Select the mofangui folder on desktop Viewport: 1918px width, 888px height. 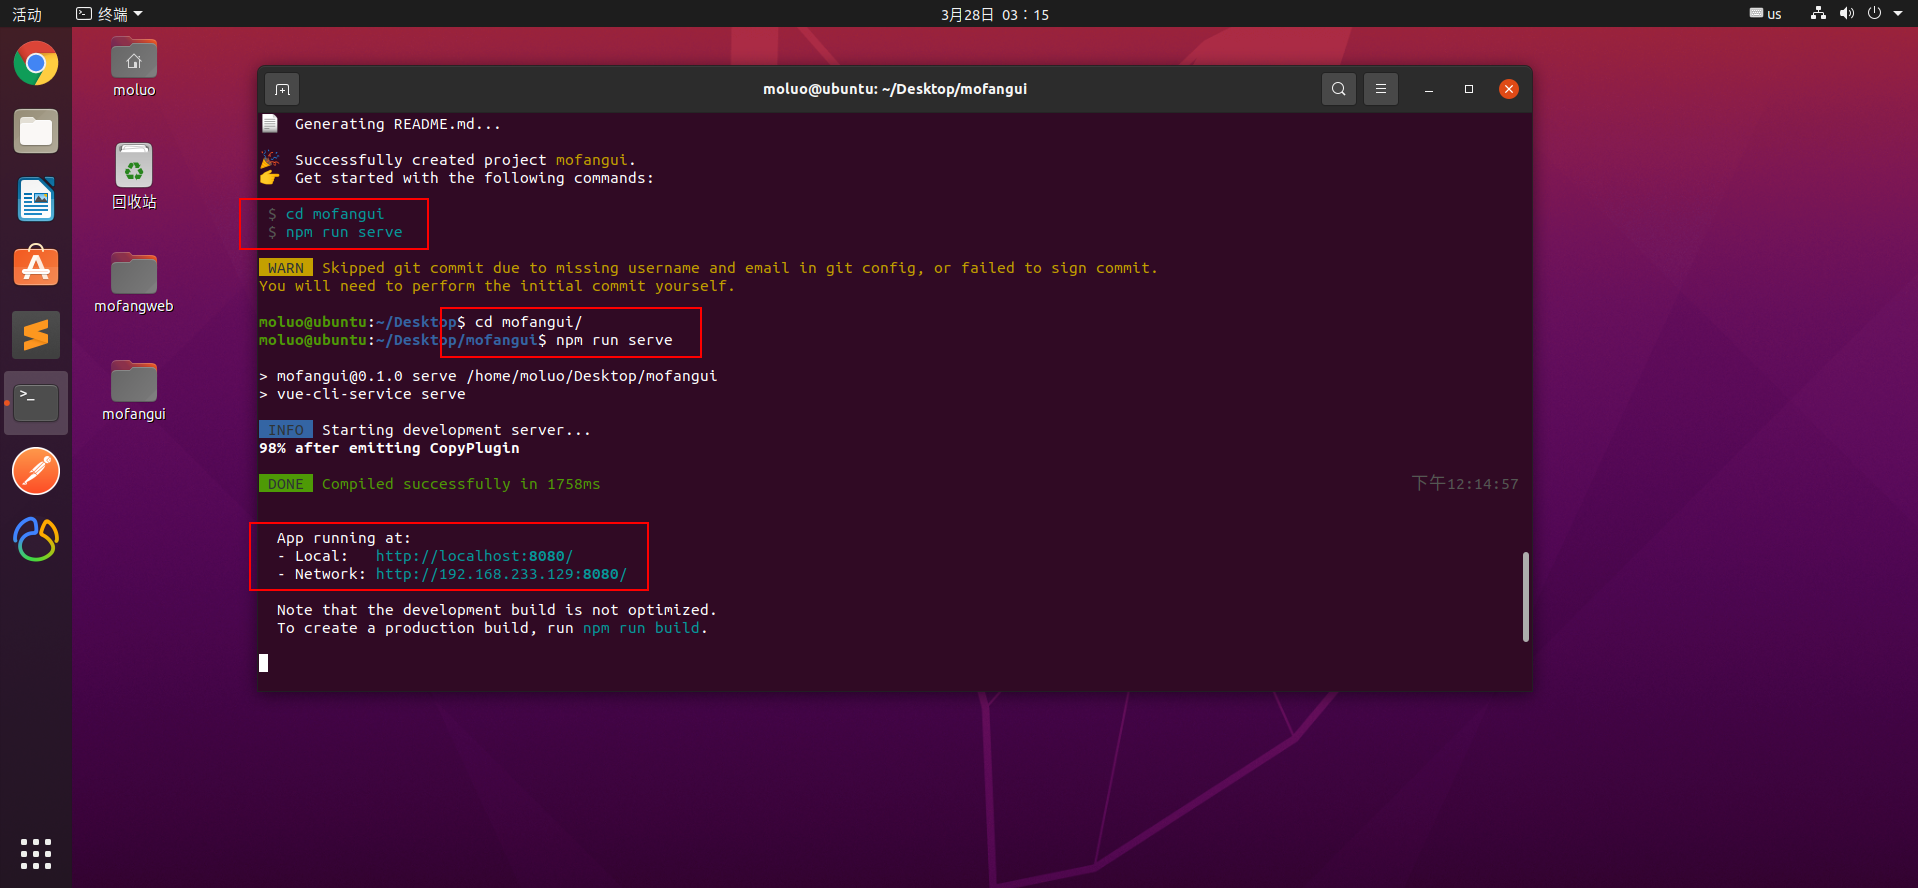click(134, 392)
